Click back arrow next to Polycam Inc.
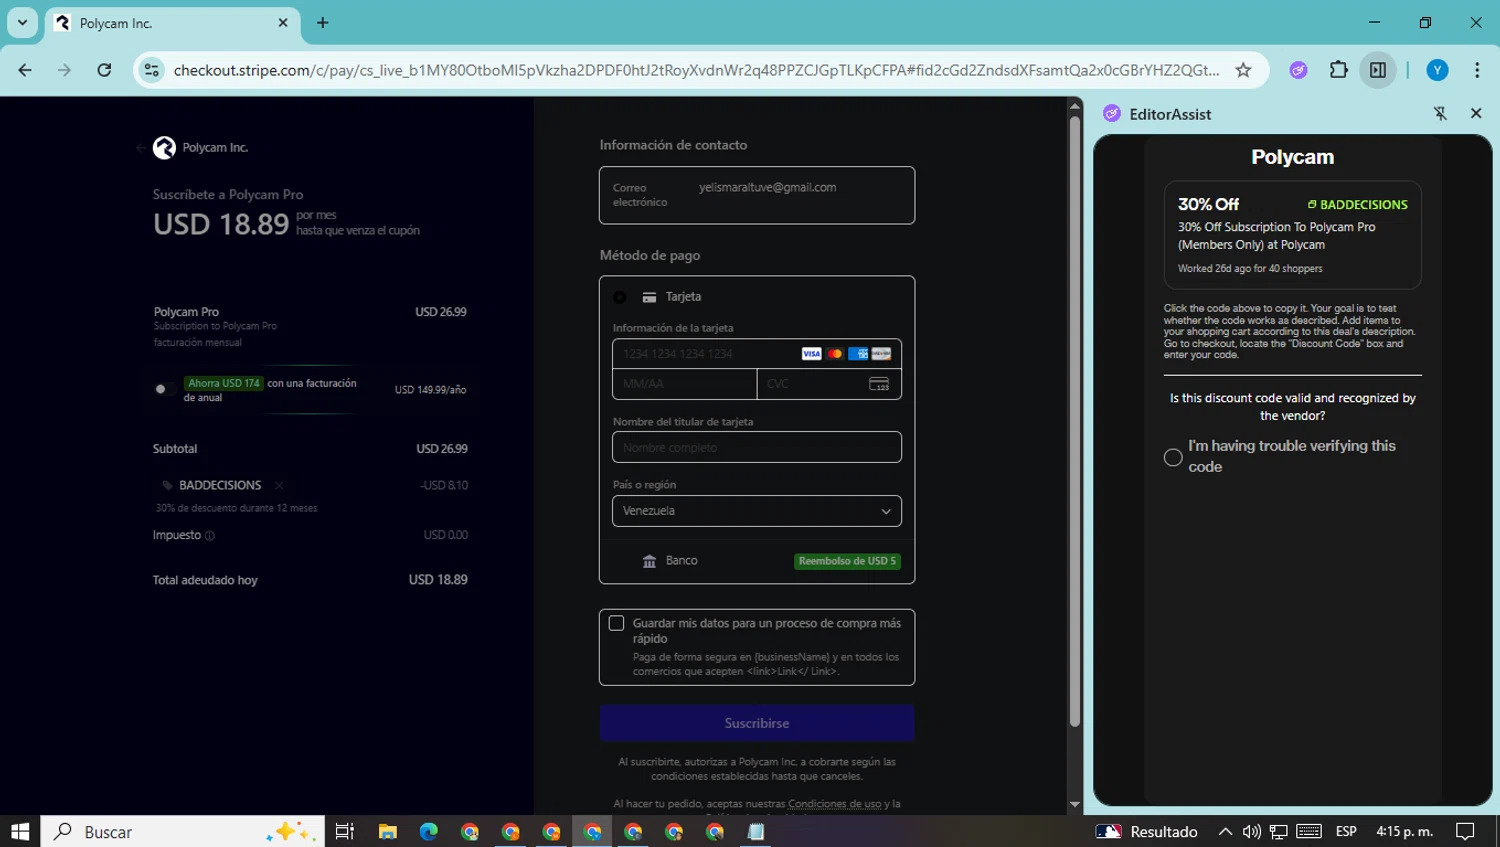Image resolution: width=1500 pixels, height=847 pixels. (x=140, y=148)
